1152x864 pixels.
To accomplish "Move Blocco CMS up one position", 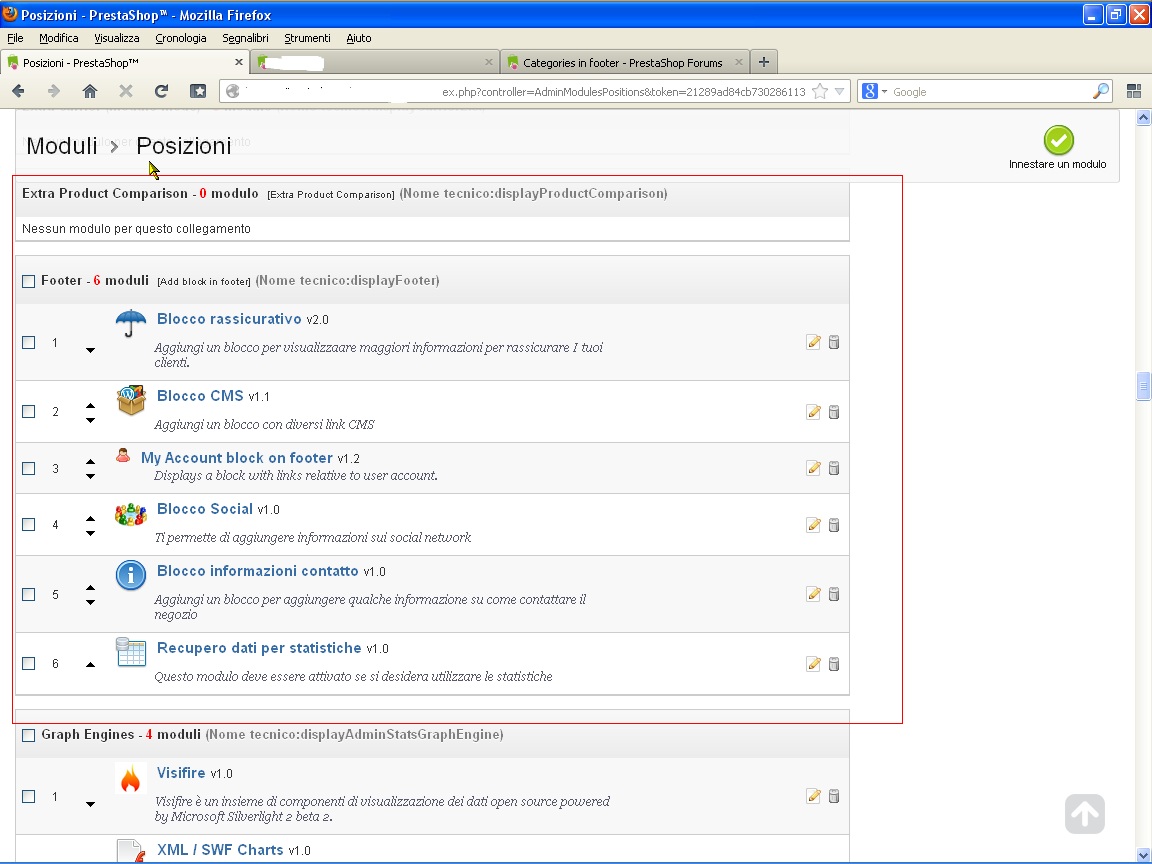I will tap(90, 406).
